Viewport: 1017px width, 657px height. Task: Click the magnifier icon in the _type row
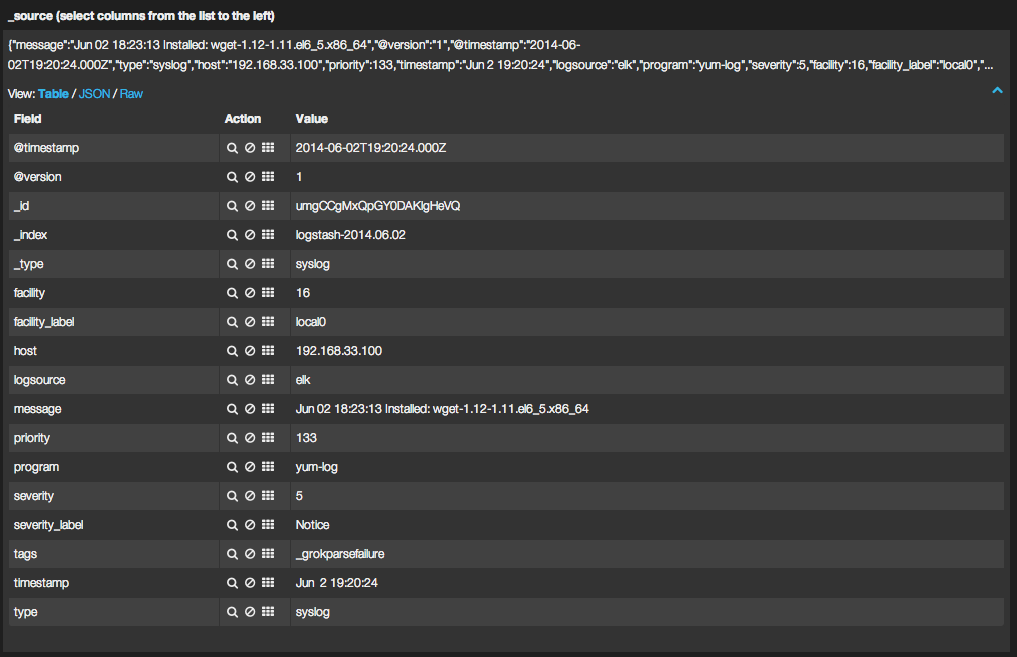(x=232, y=264)
